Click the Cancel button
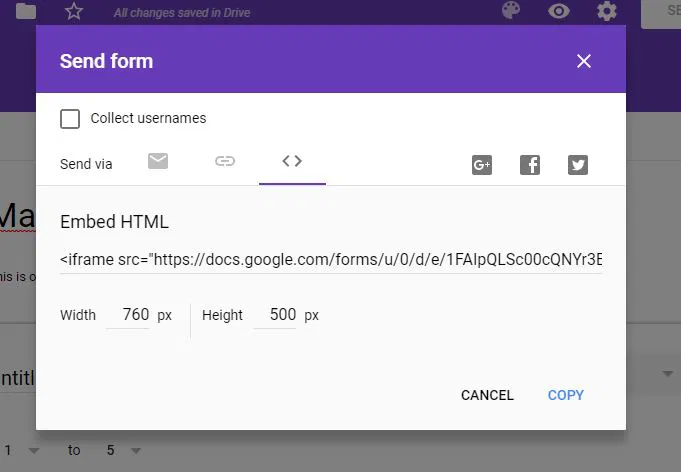The height and width of the screenshot is (472, 681). coord(487,395)
